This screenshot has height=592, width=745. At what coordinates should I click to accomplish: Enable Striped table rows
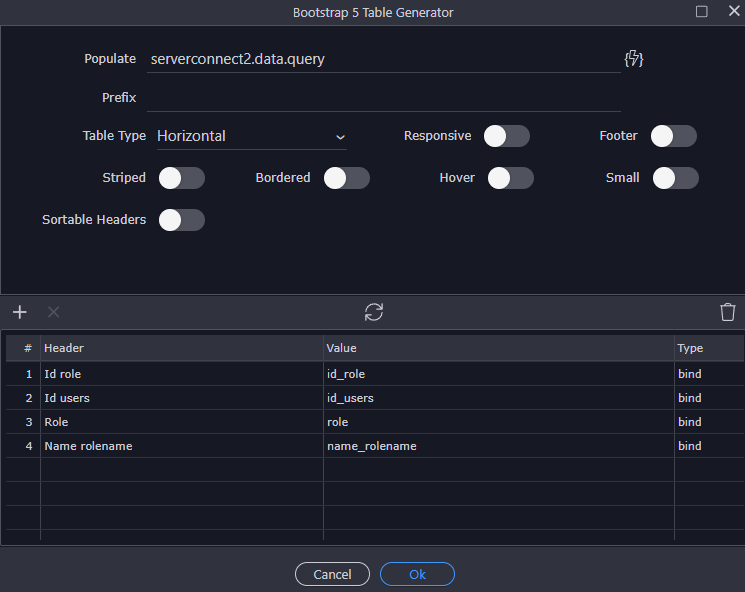pos(181,178)
